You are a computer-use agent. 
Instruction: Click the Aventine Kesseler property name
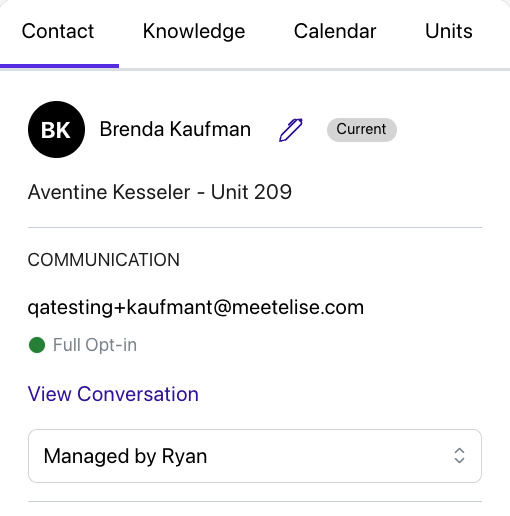(109, 192)
